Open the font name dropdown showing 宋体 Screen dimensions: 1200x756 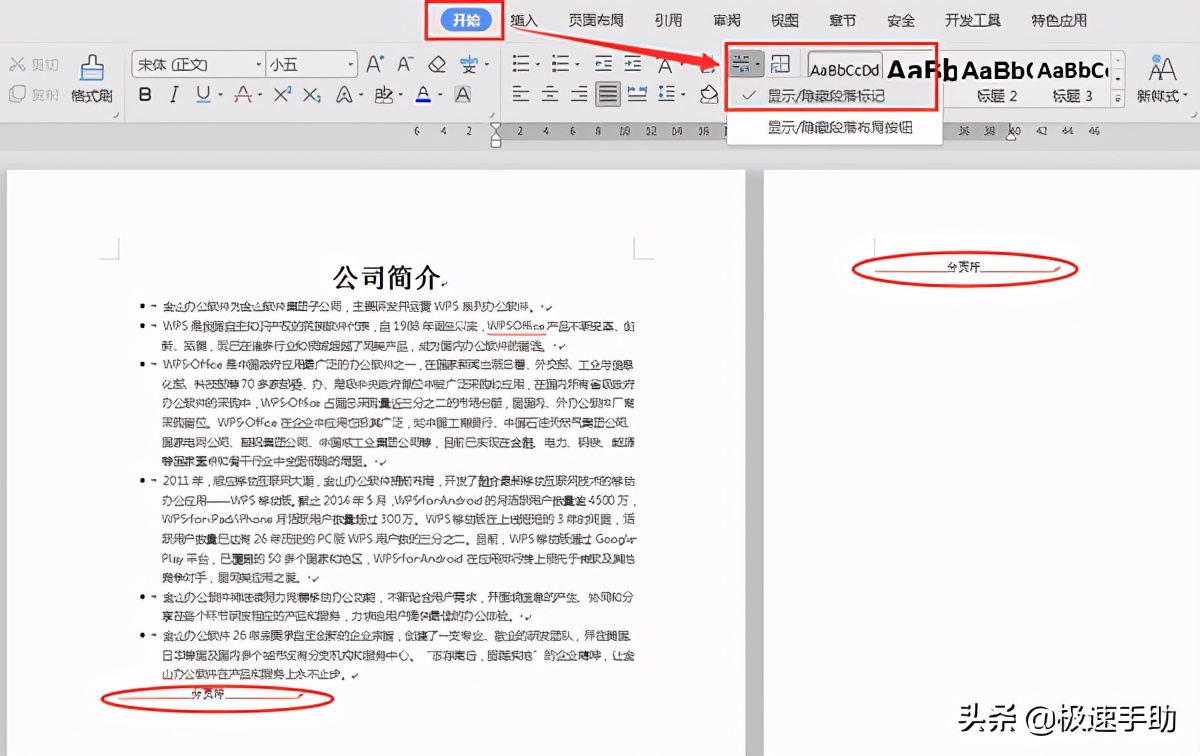tap(258, 63)
